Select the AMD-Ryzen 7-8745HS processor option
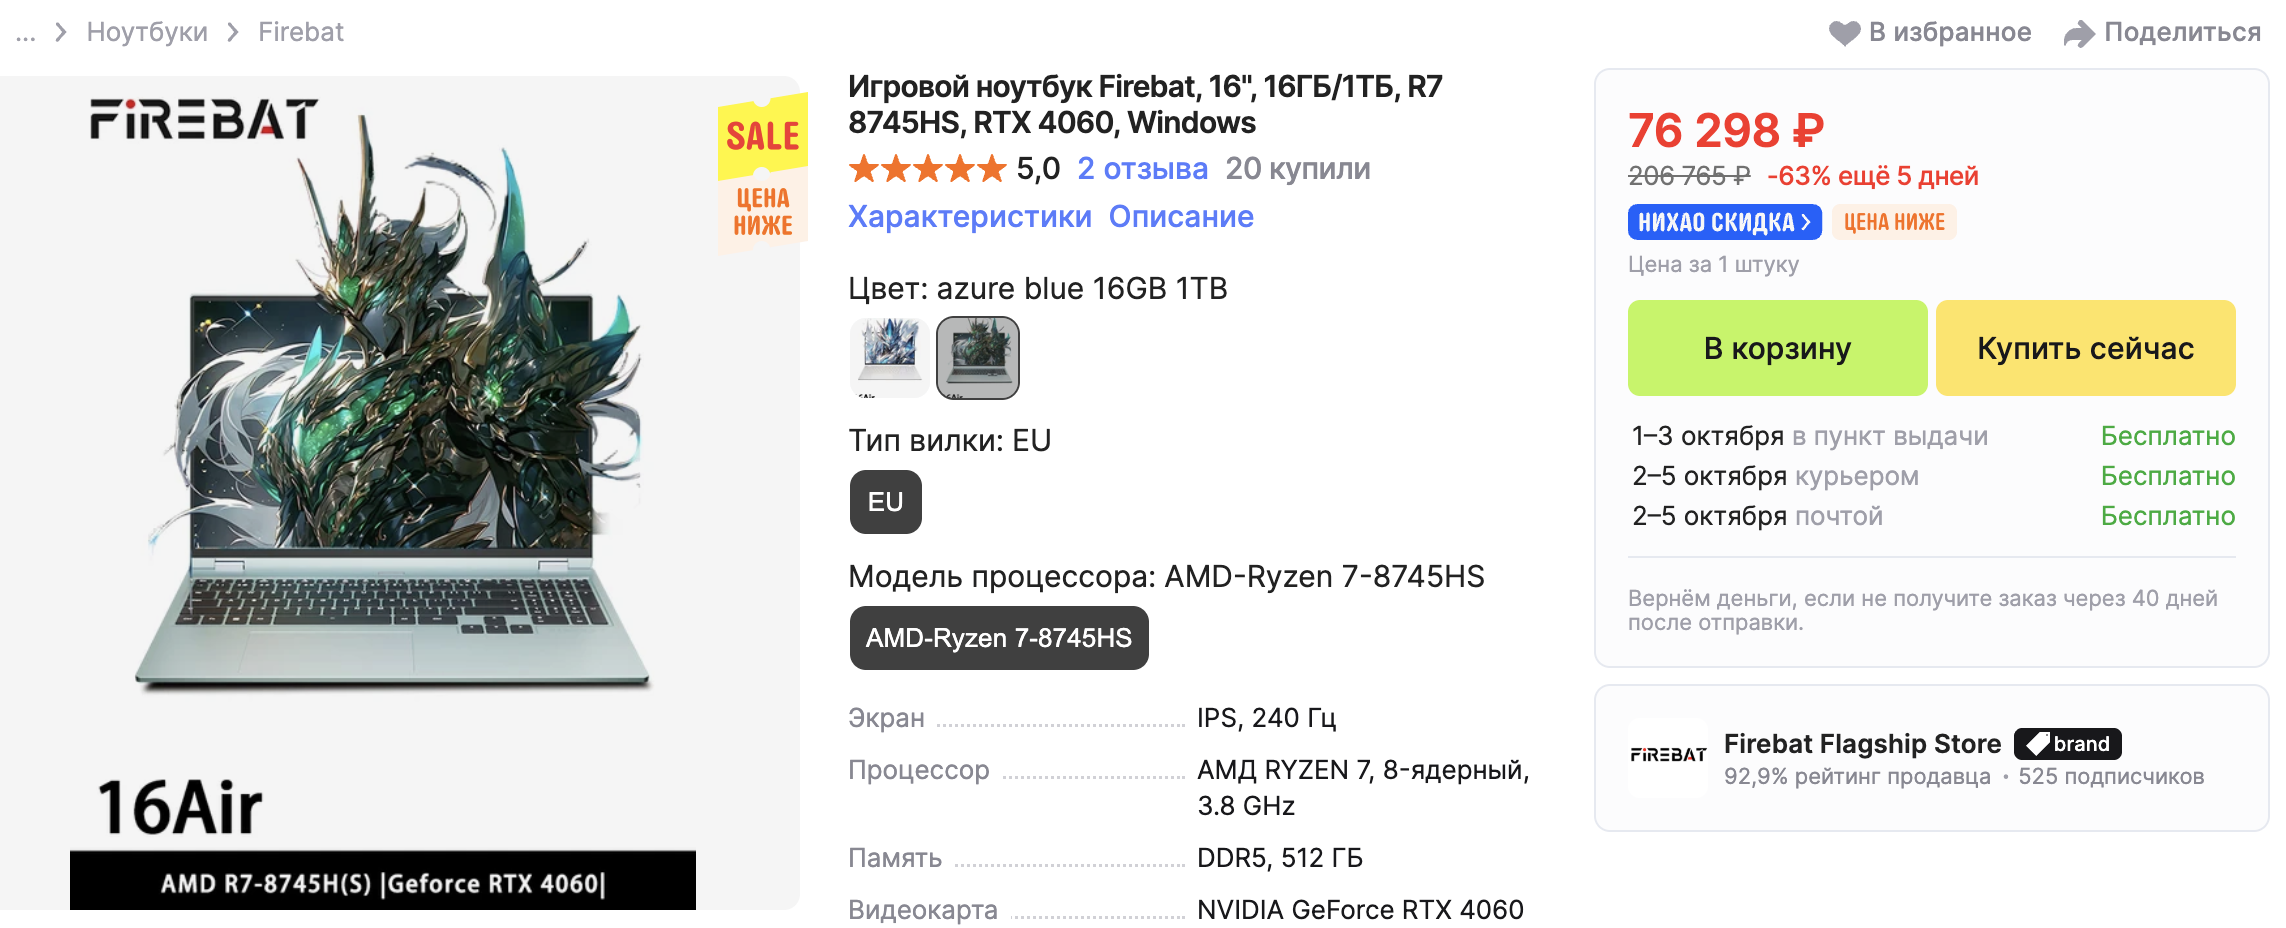 998,638
